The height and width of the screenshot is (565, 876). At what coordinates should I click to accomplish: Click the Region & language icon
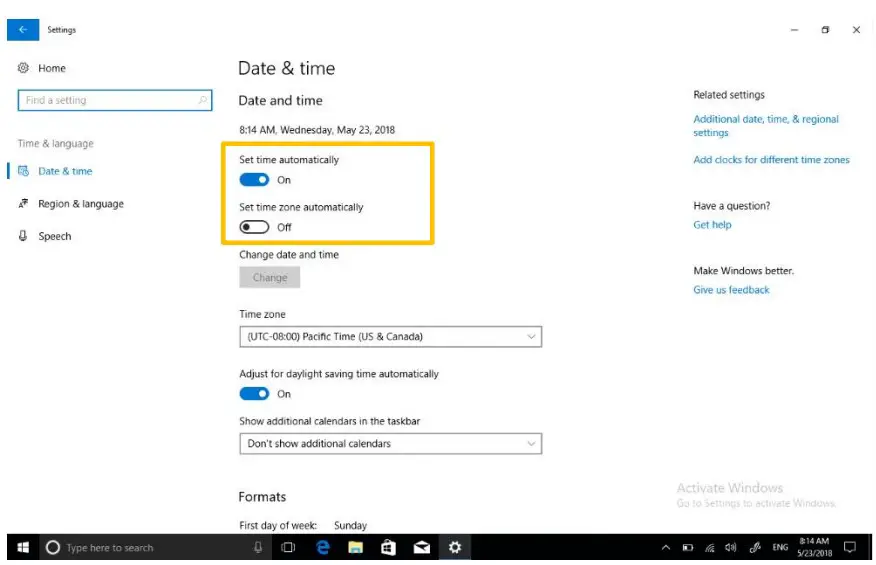pyautogui.click(x=23, y=203)
